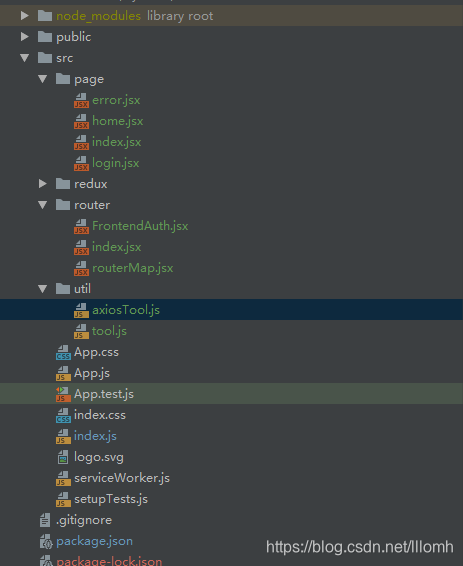Collapse the page folder arrow
The width and height of the screenshot is (463, 566).
(x=43, y=79)
